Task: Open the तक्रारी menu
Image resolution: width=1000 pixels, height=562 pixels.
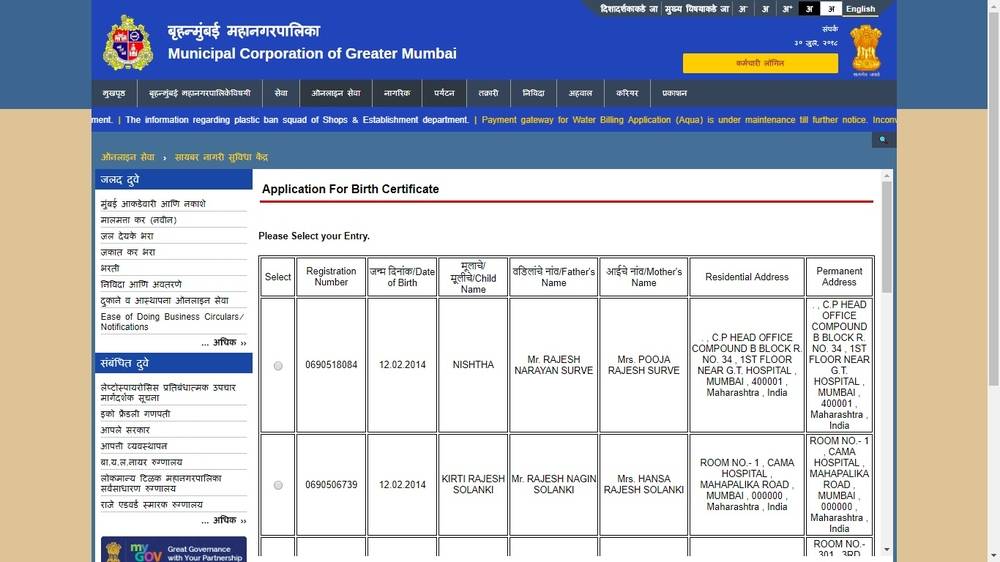Action: 489,93
